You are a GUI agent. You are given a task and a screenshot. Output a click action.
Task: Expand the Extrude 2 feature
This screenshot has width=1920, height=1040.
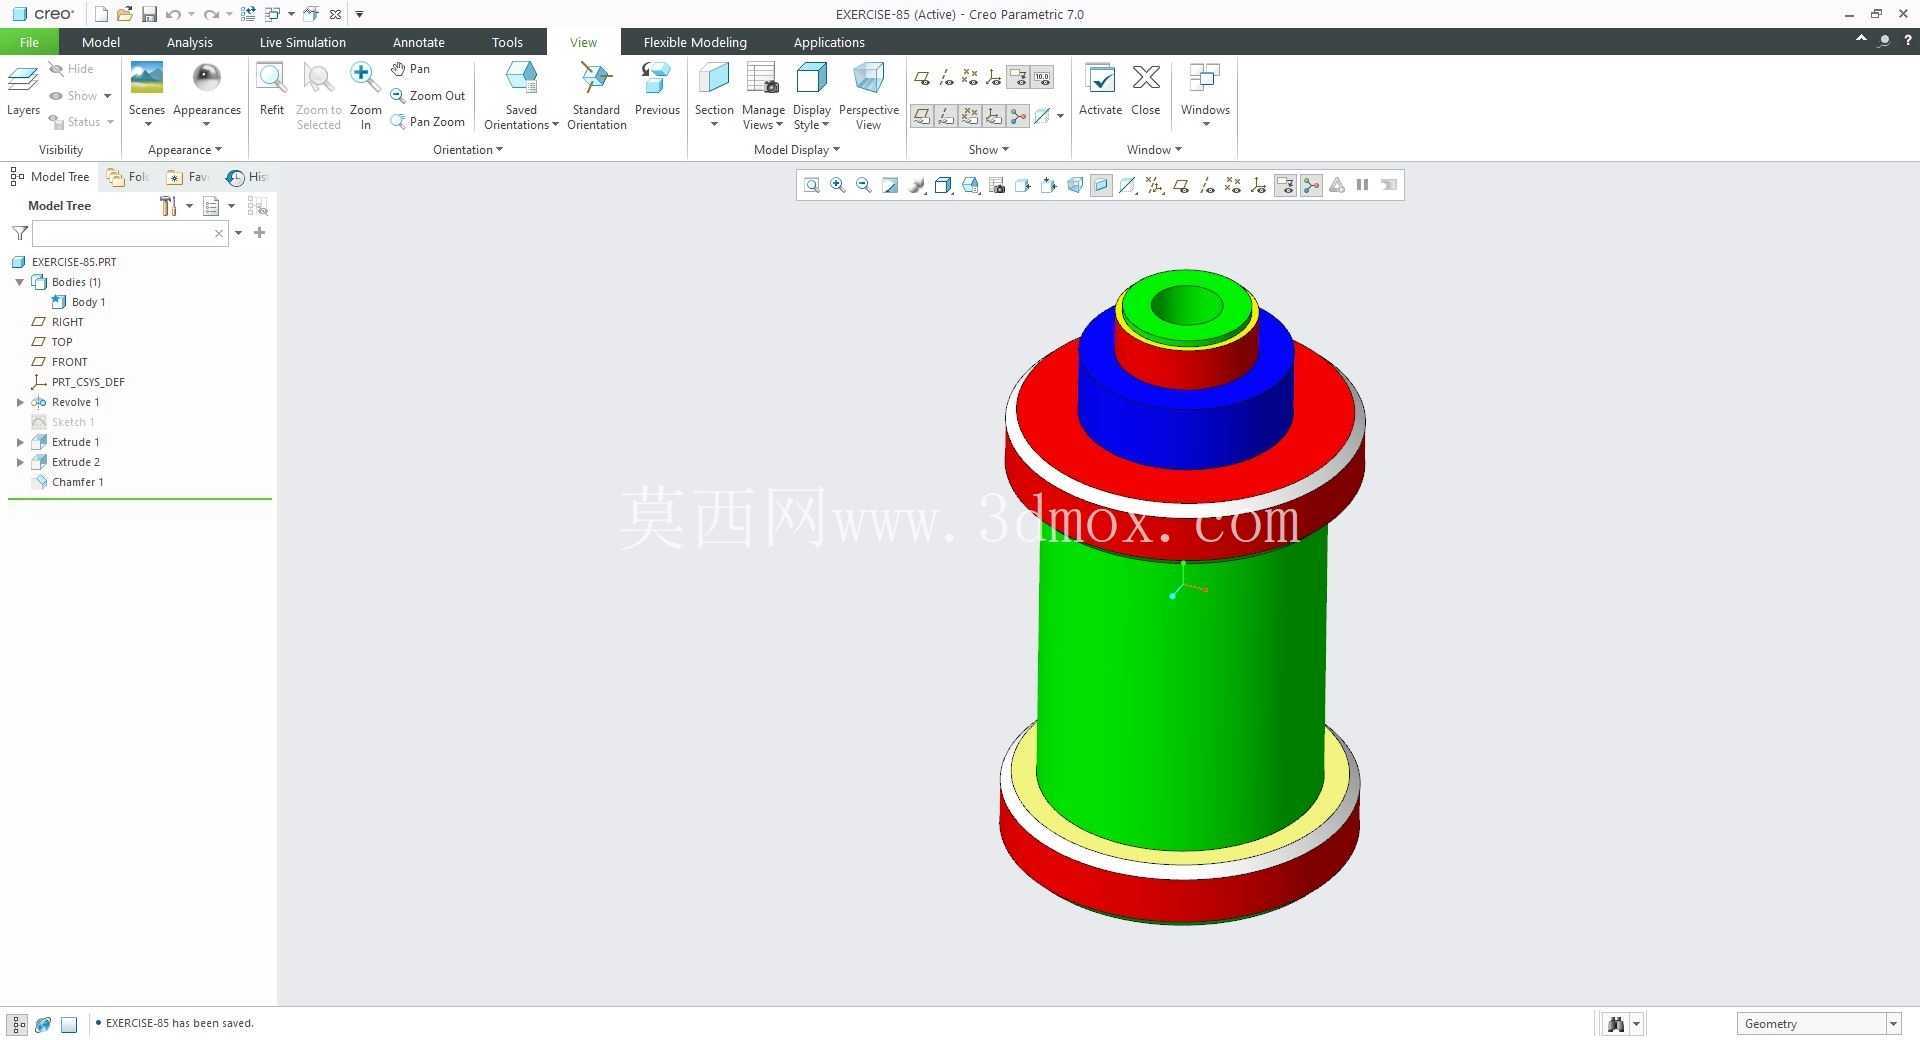[20, 462]
